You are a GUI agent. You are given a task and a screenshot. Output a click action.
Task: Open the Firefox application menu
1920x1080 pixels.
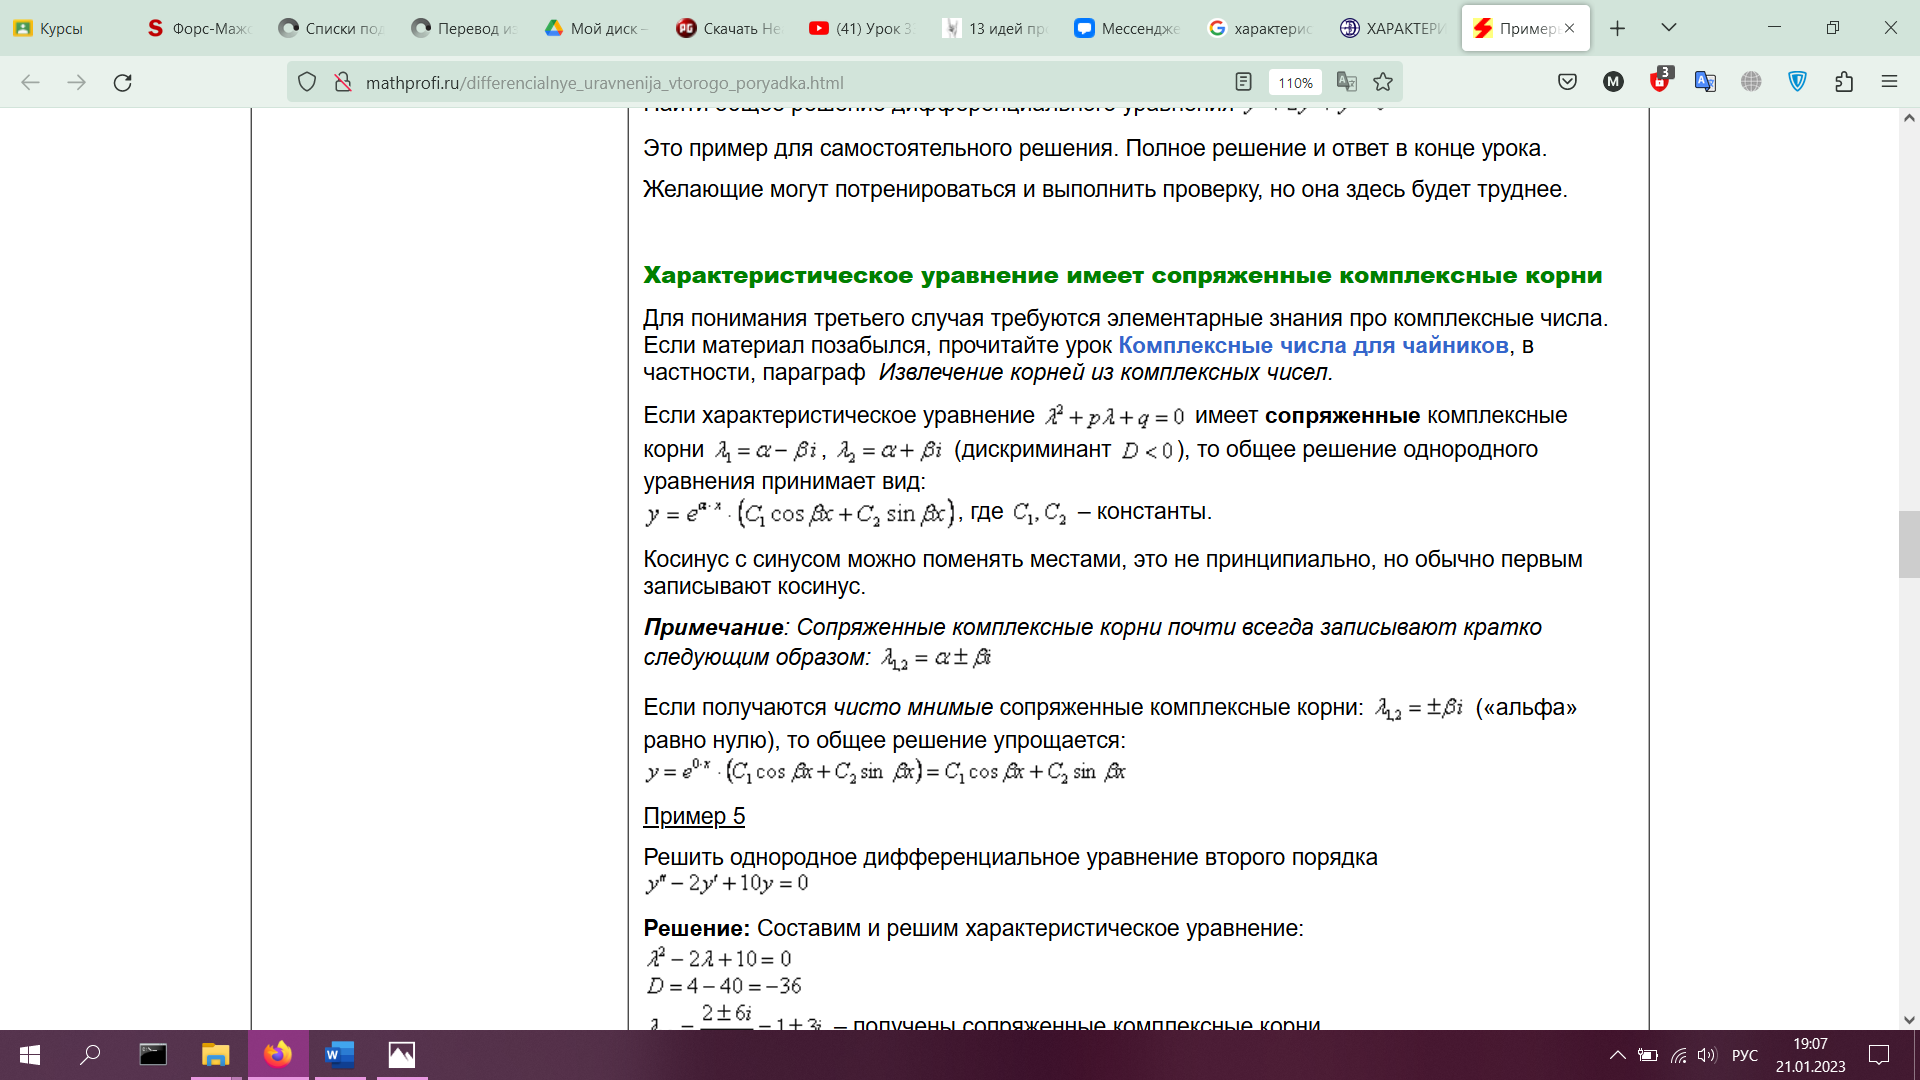pos(1889,82)
